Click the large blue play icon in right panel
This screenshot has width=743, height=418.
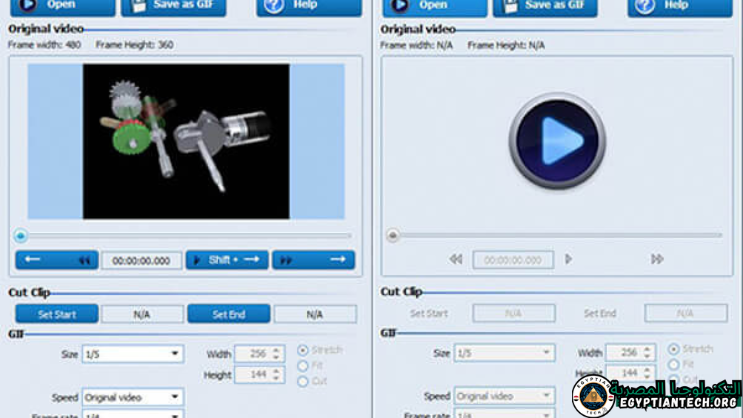pyautogui.click(x=556, y=140)
